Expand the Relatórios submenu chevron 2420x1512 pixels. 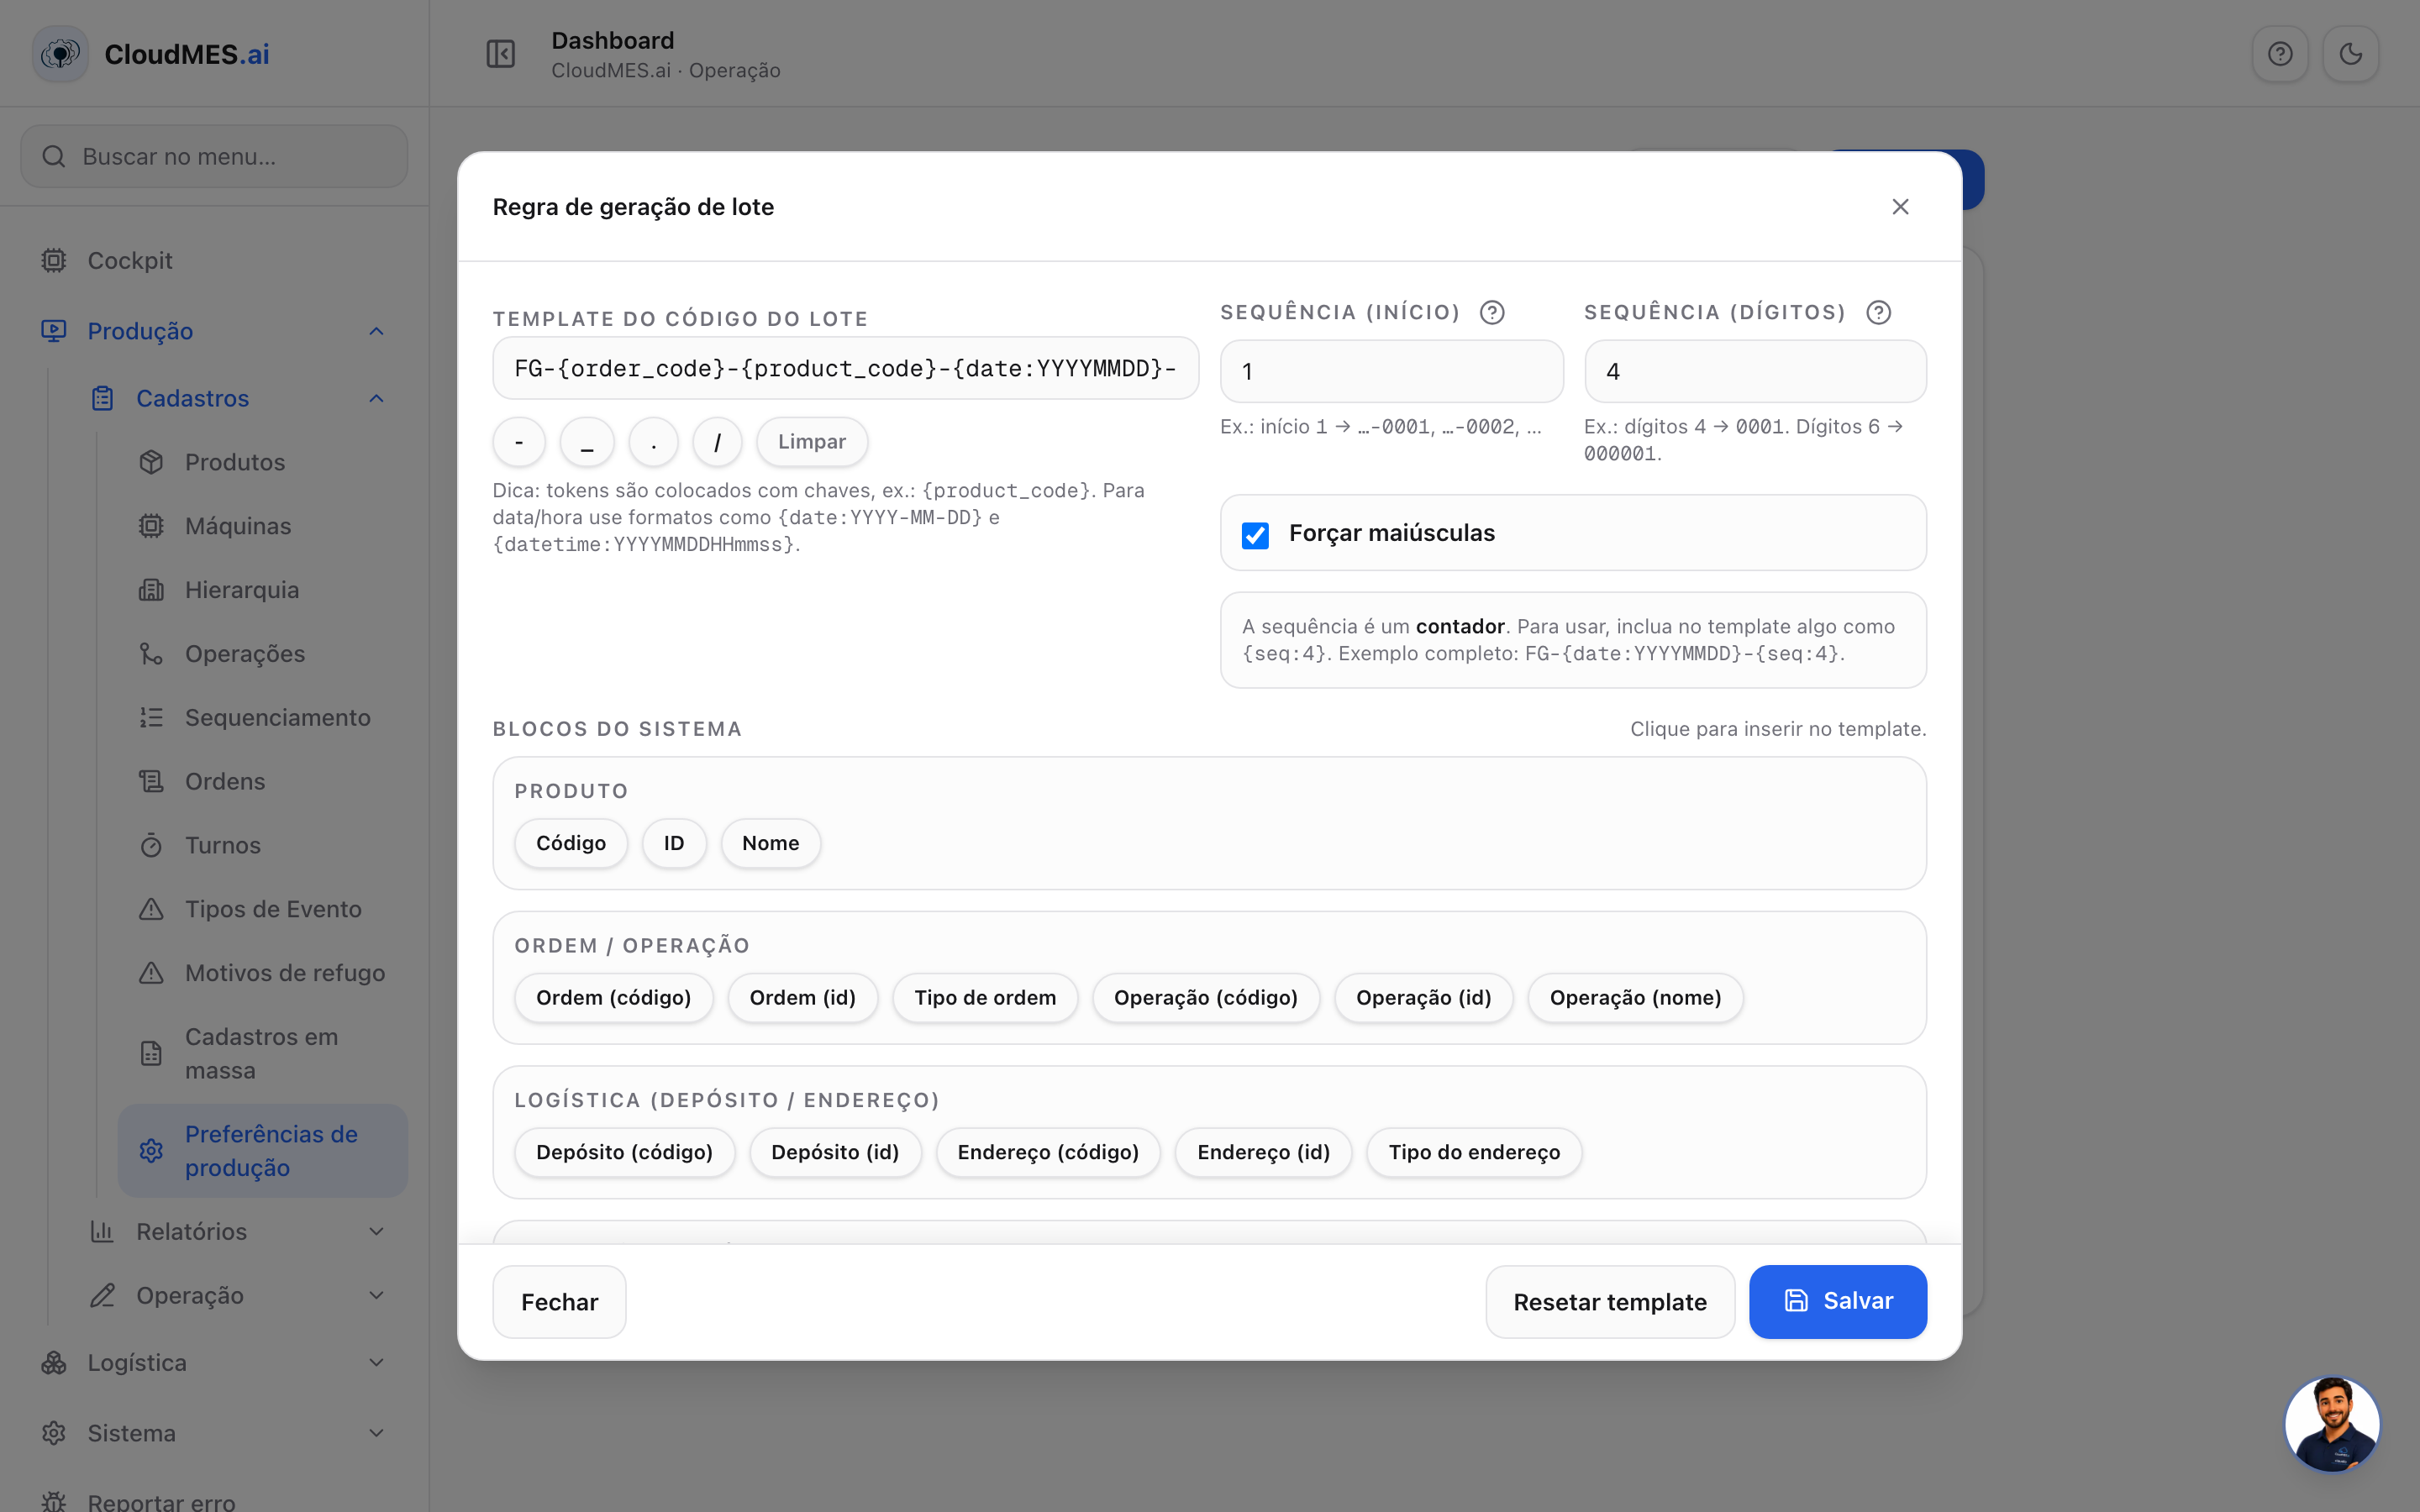[x=376, y=1232]
